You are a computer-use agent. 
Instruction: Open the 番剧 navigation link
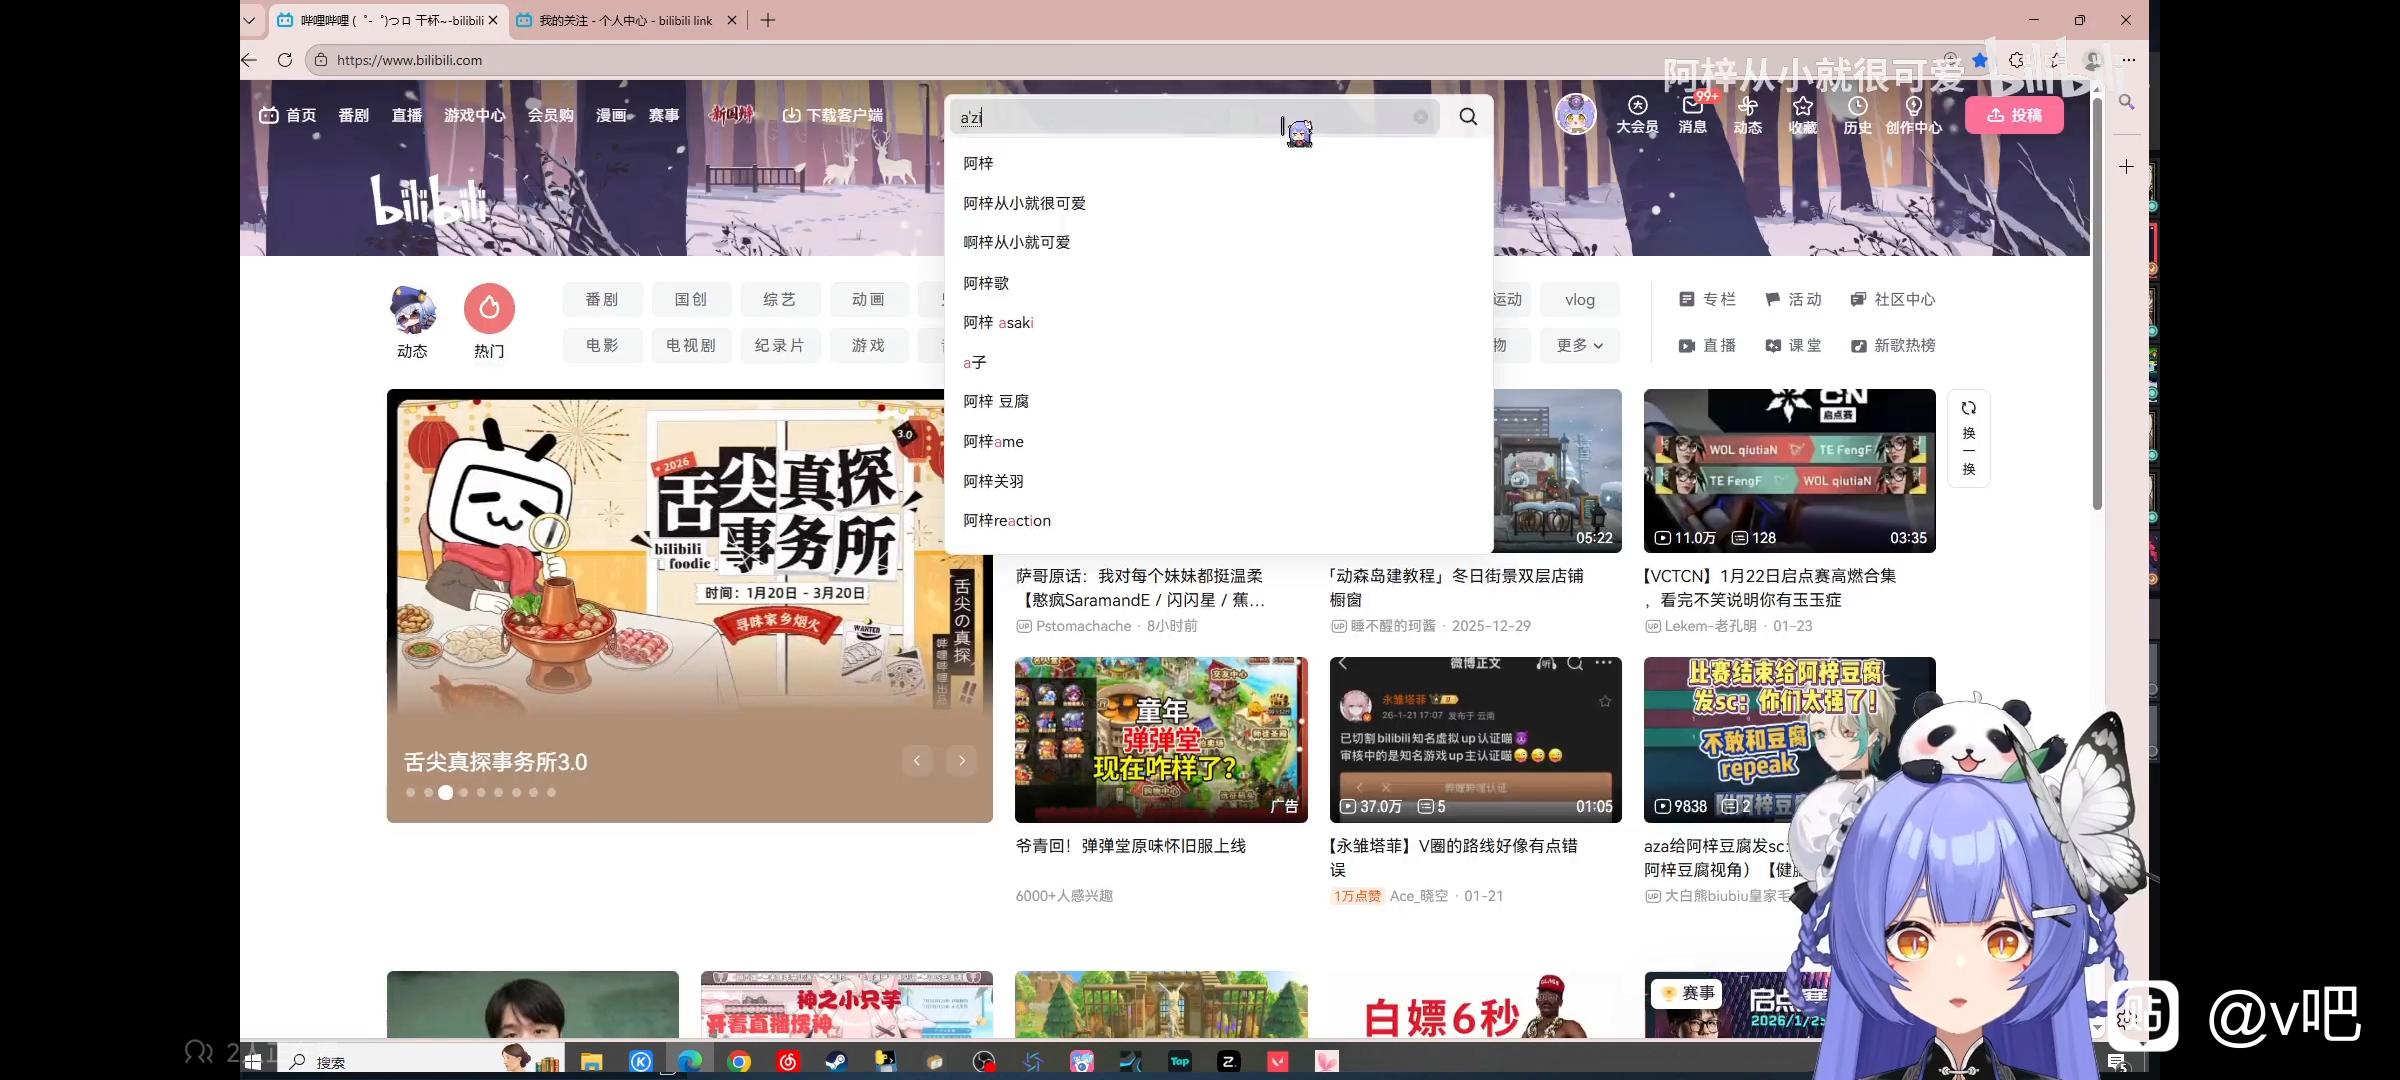(x=353, y=115)
